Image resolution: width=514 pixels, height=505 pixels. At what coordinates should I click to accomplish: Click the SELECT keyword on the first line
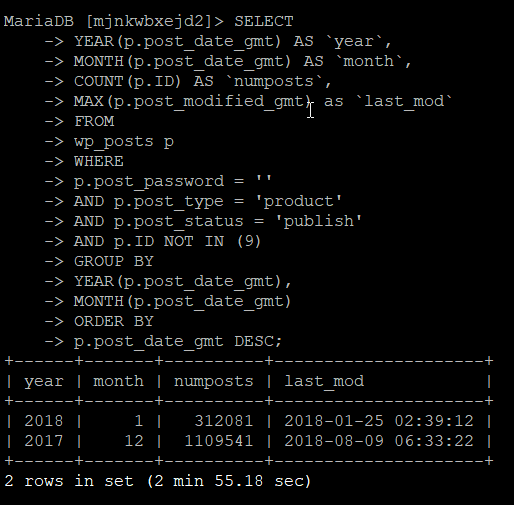[x=264, y=22]
